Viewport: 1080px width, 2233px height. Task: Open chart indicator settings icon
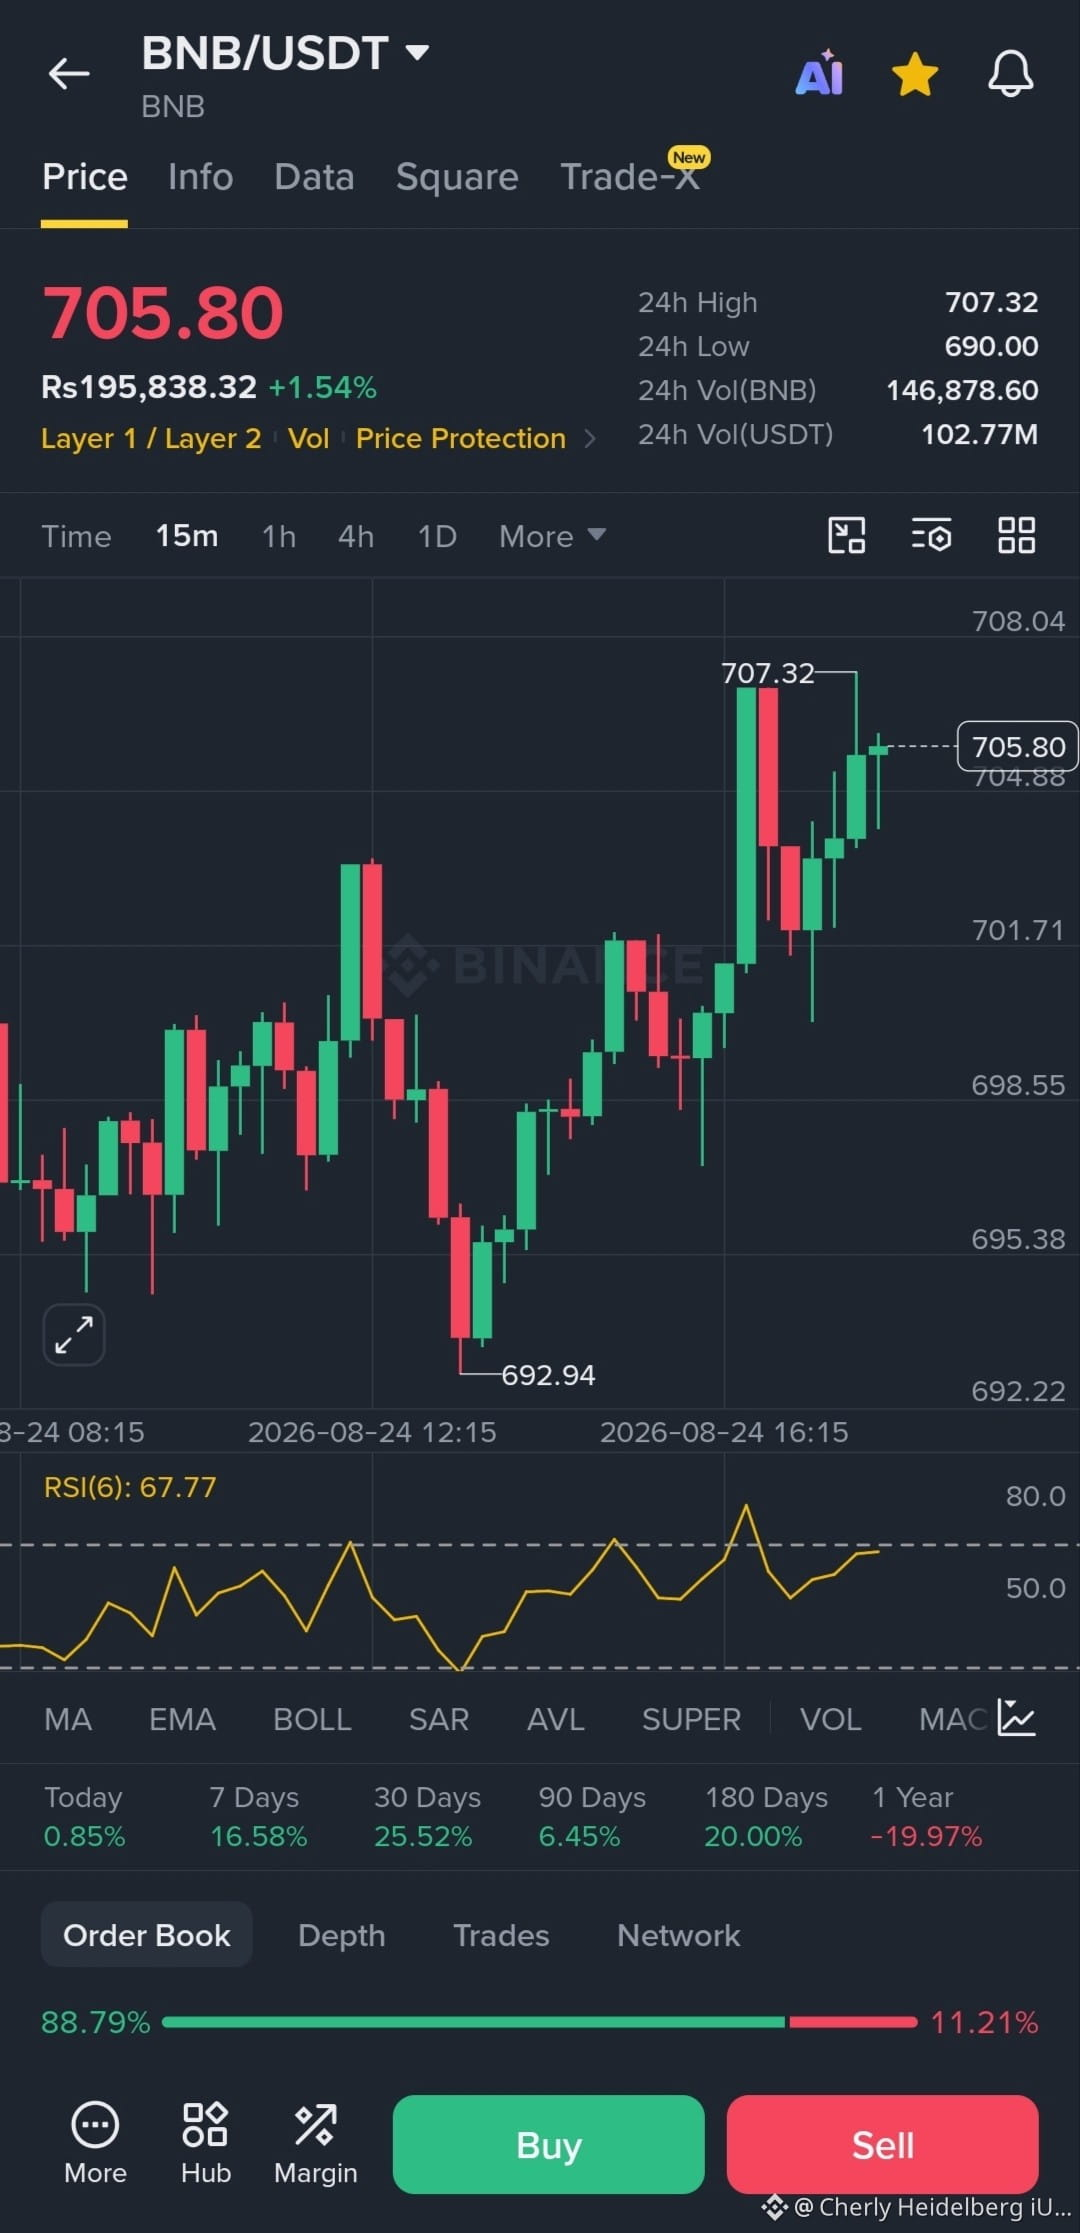[x=931, y=535]
